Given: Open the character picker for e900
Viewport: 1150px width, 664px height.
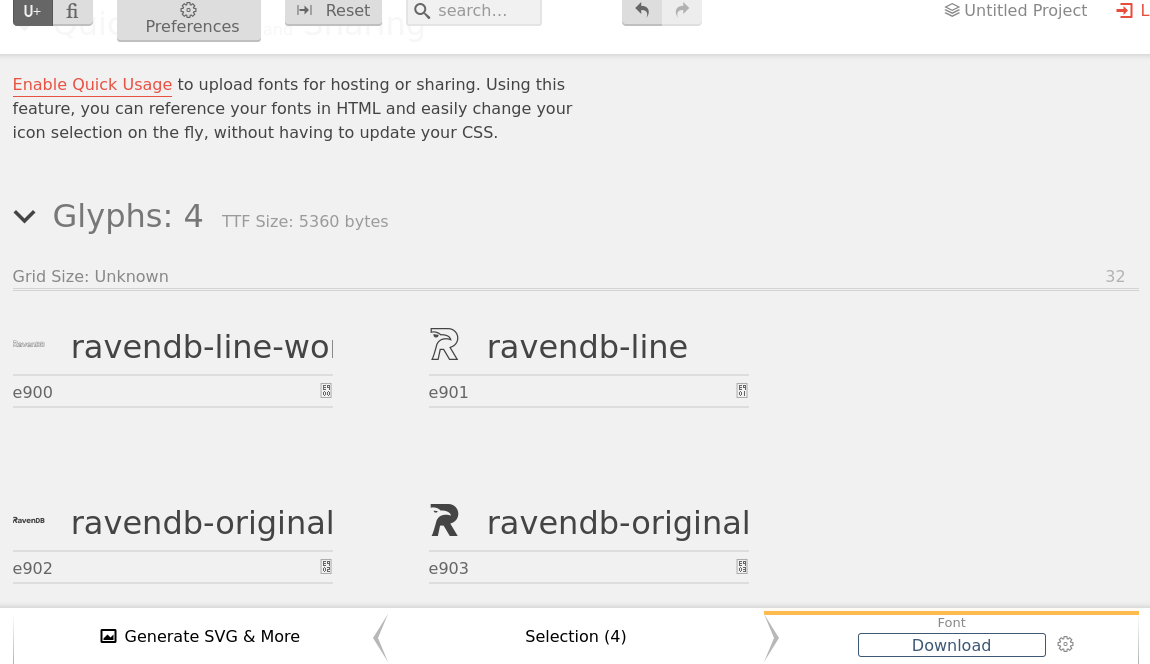Looking at the screenshot, I should click(x=326, y=390).
